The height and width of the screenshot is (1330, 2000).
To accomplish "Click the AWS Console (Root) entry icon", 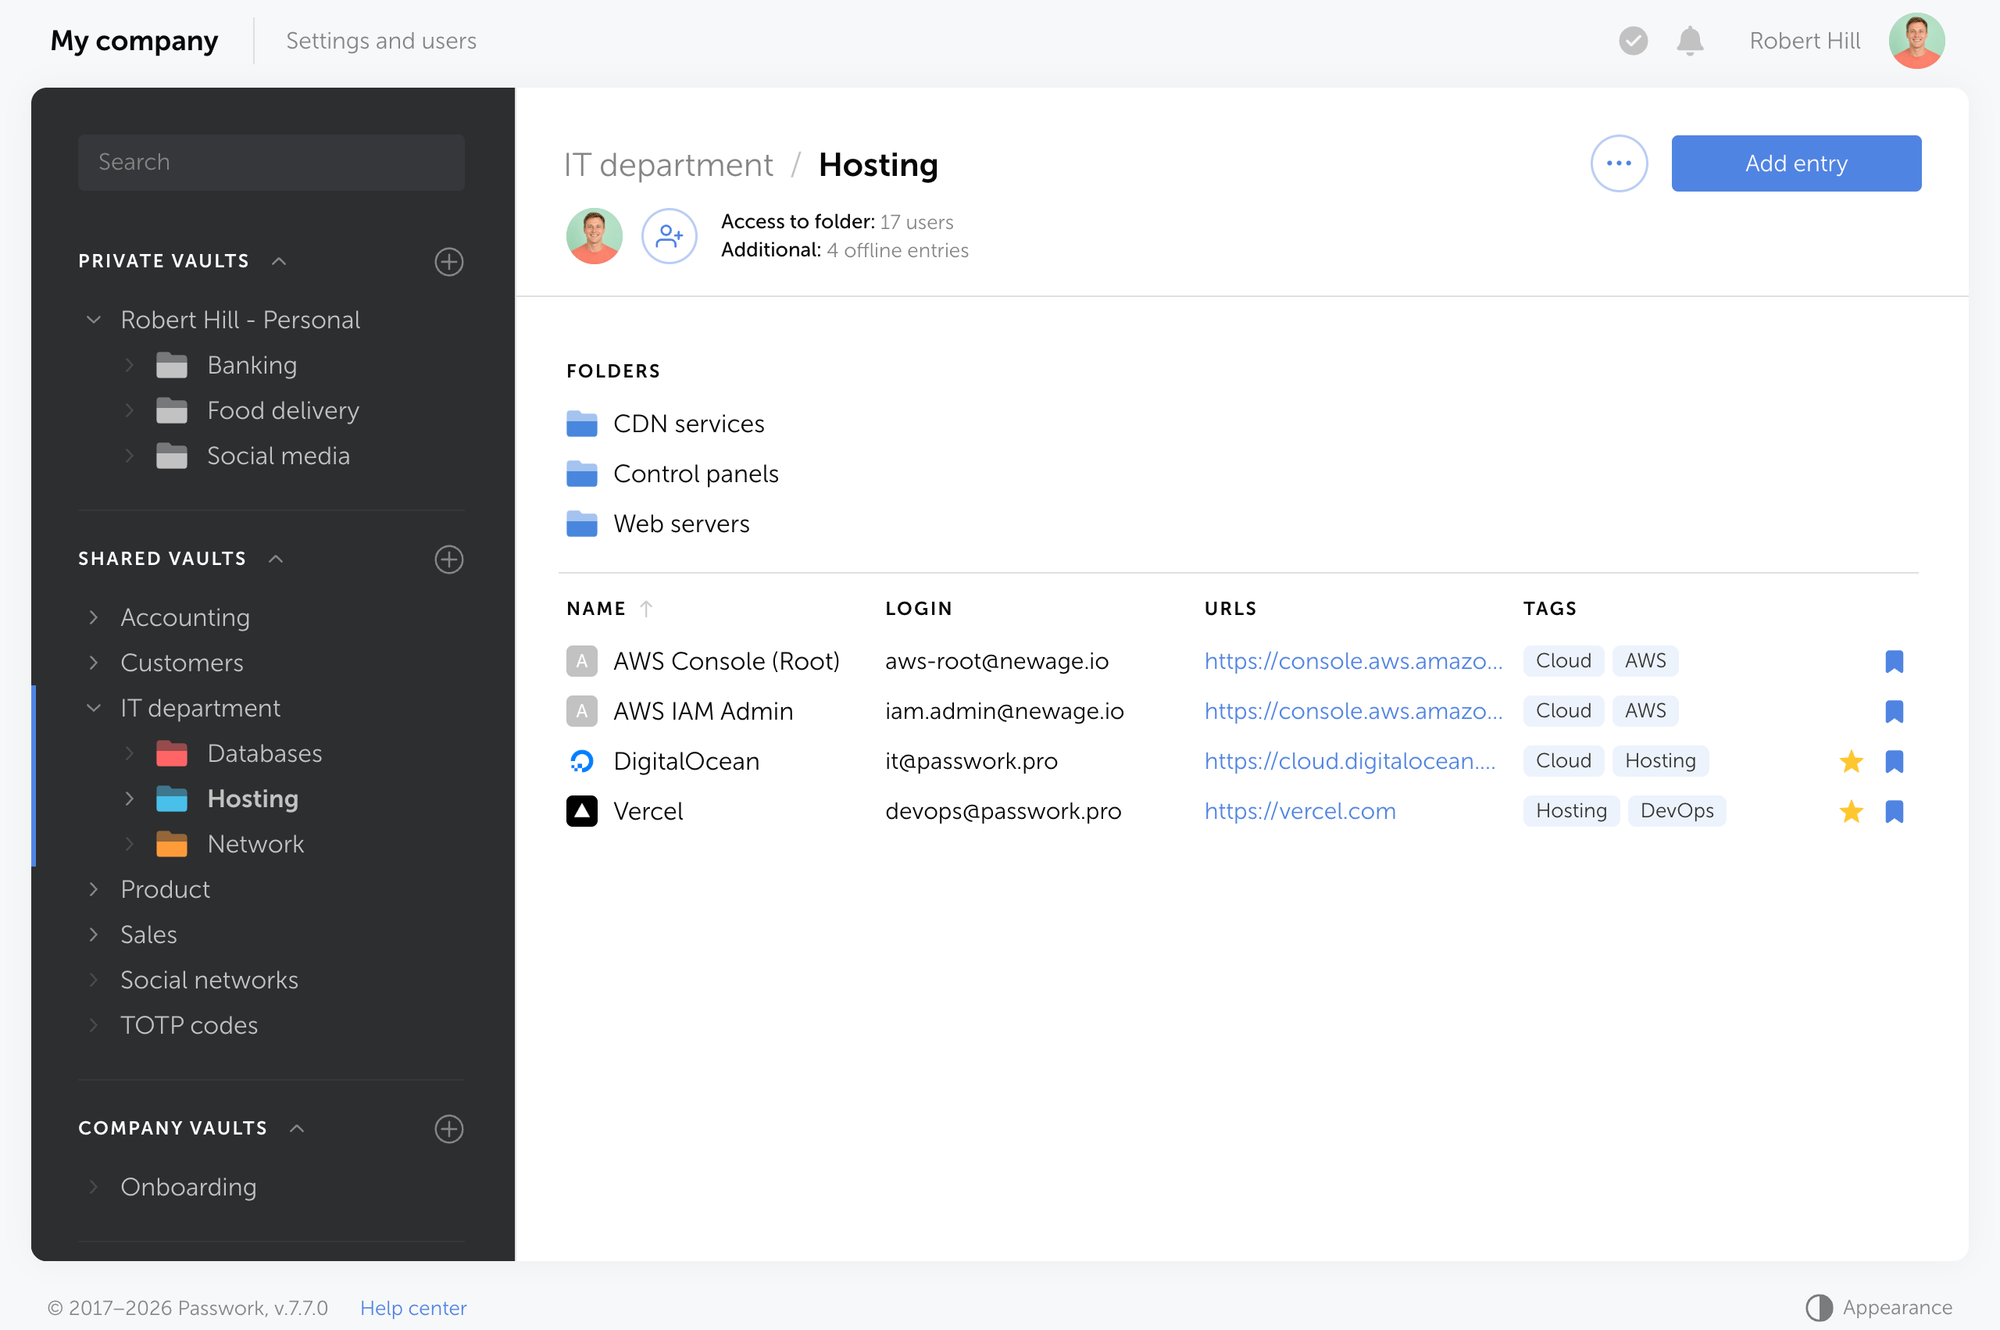I will tap(582, 661).
